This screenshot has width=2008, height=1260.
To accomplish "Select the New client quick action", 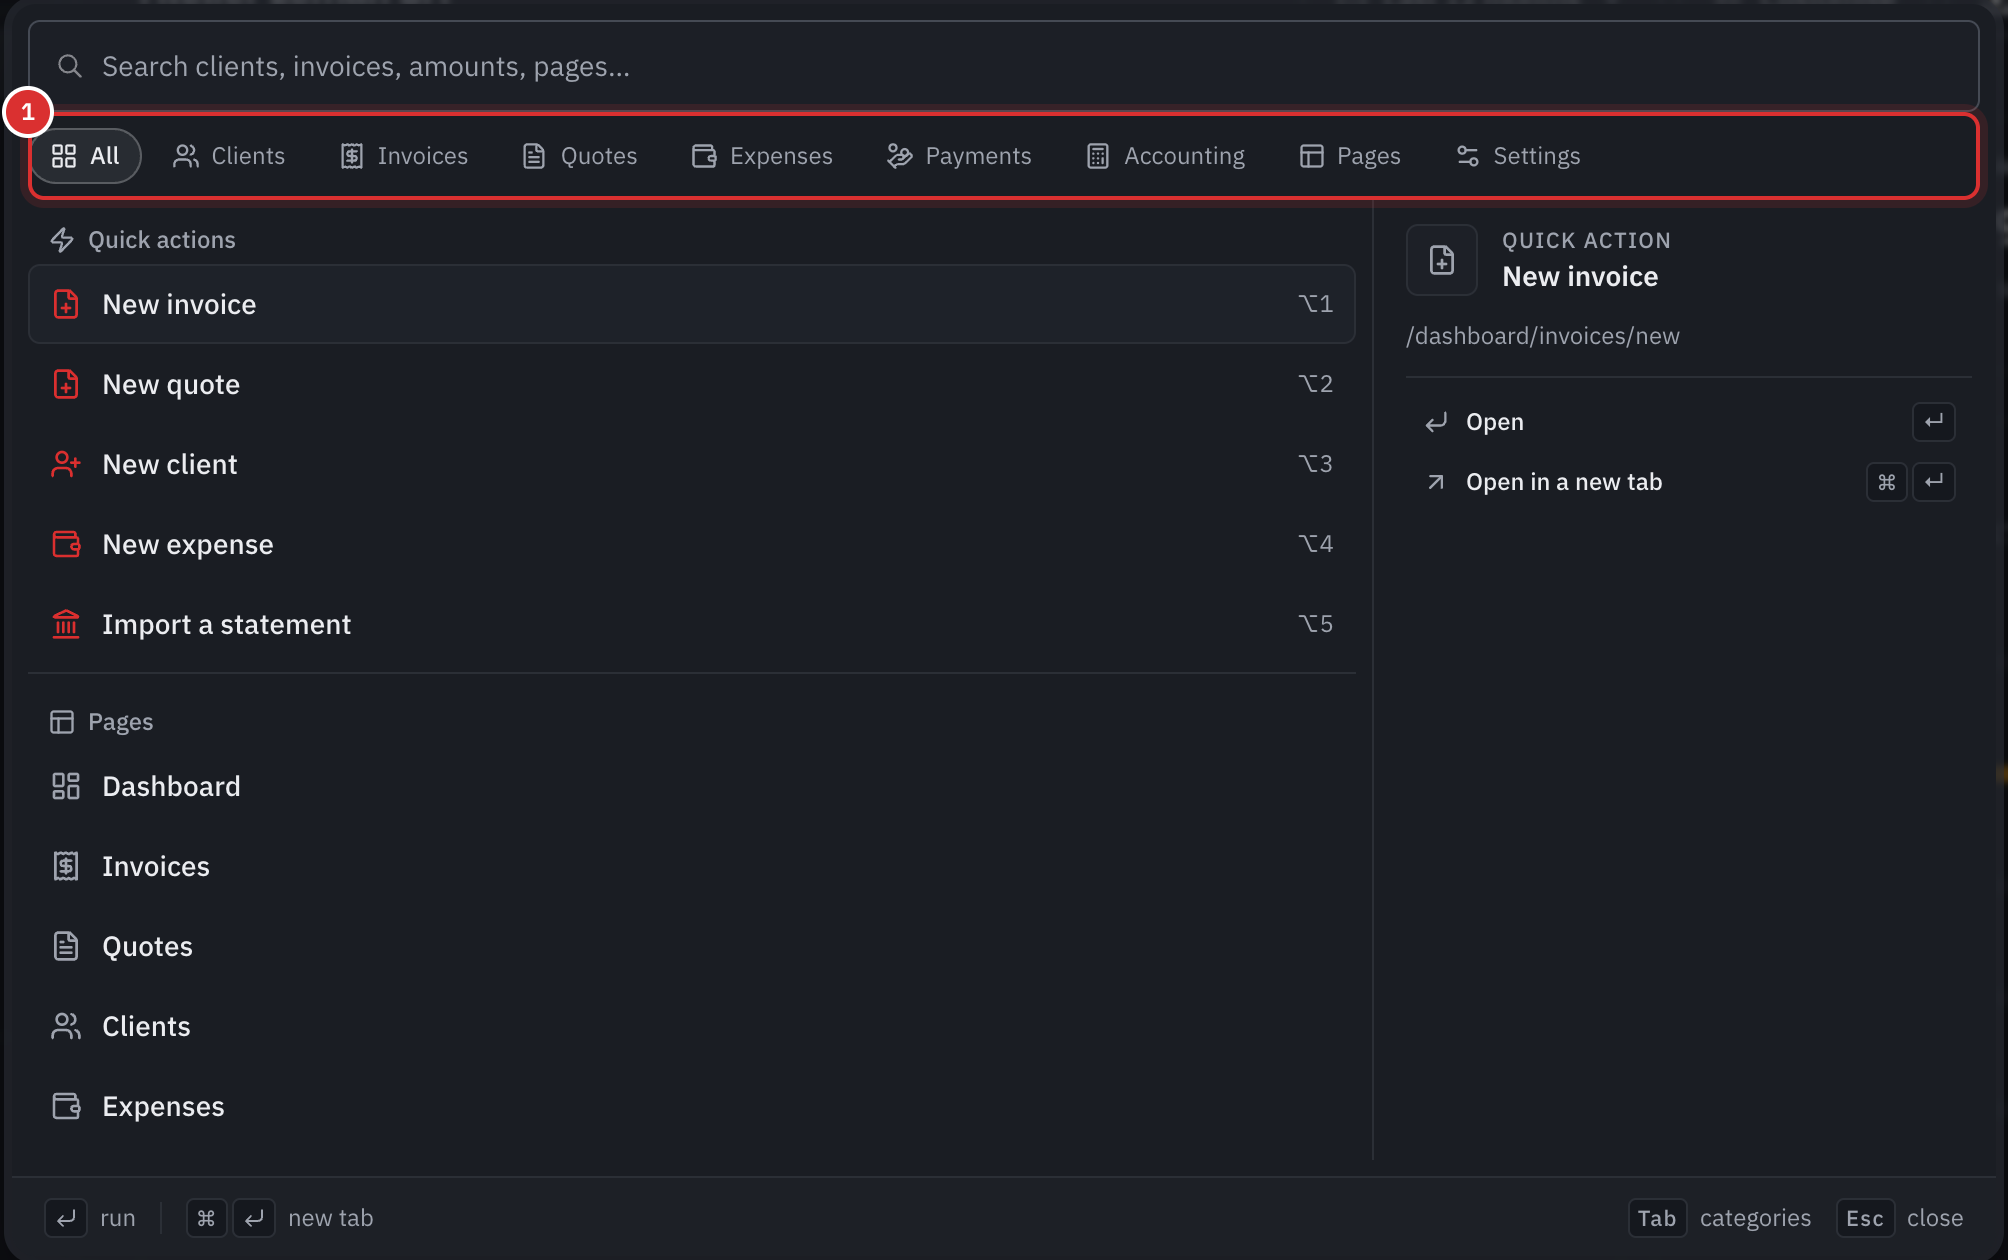I will tap(692, 464).
